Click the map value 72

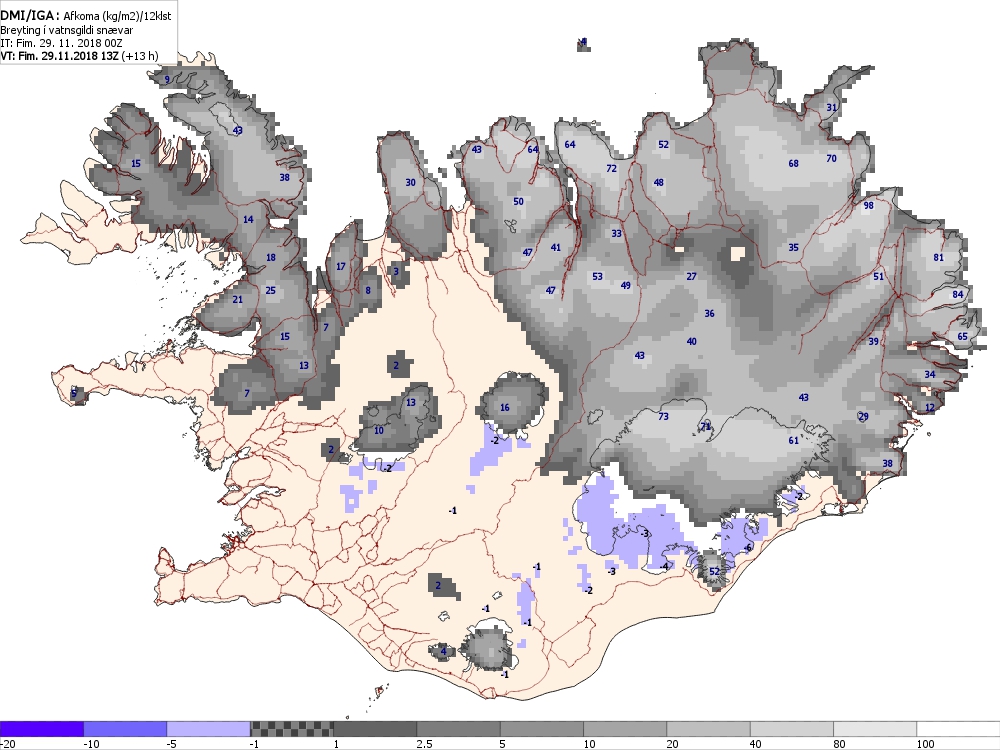[x=612, y=168]
